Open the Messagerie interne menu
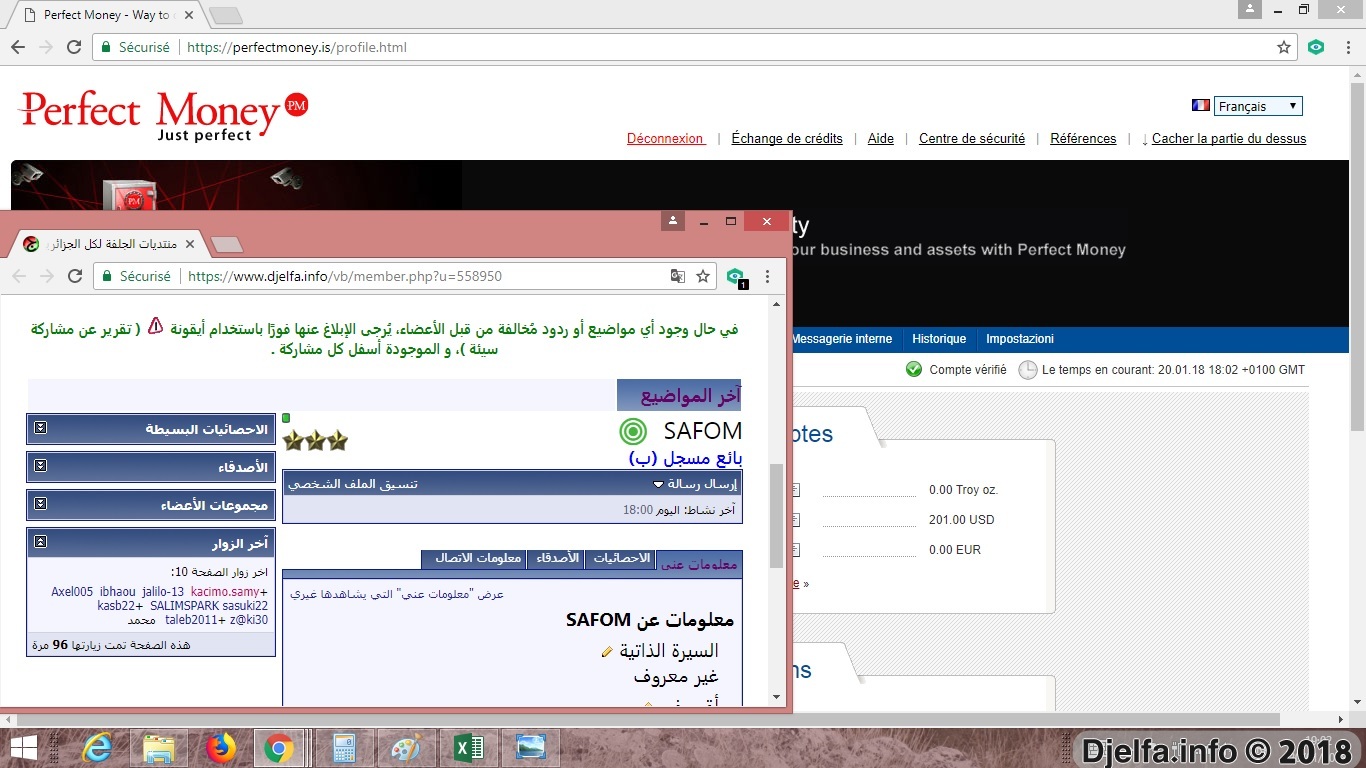Screen dimensions: 1366x768 (x=841, y=339)
